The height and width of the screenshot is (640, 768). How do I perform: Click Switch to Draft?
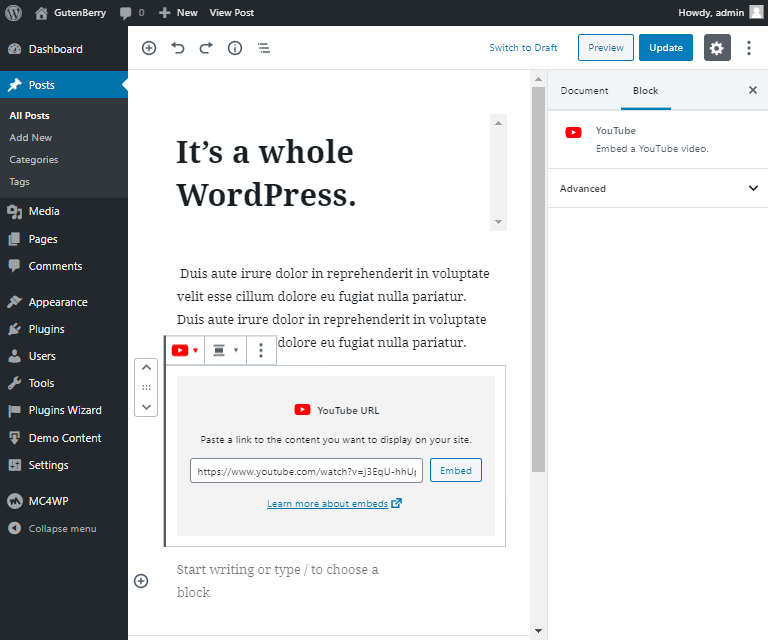[x=523, y=47]
